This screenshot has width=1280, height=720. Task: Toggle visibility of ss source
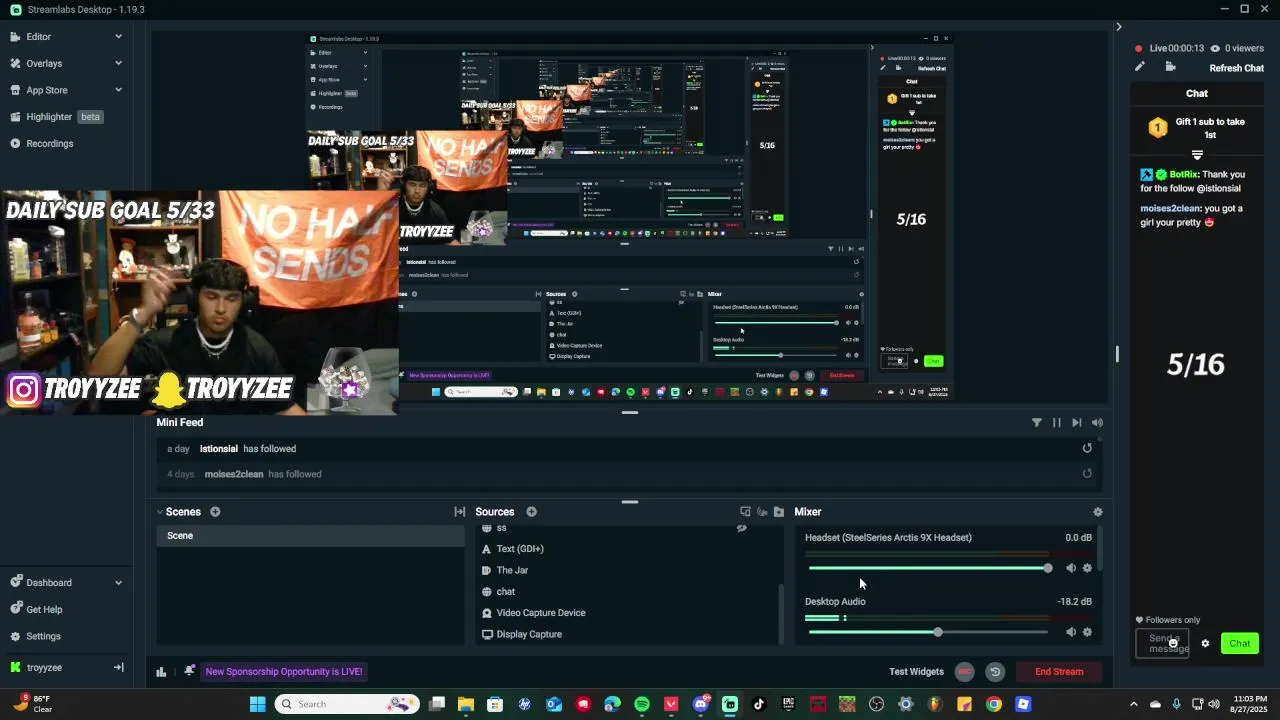(x=742, y=528)
